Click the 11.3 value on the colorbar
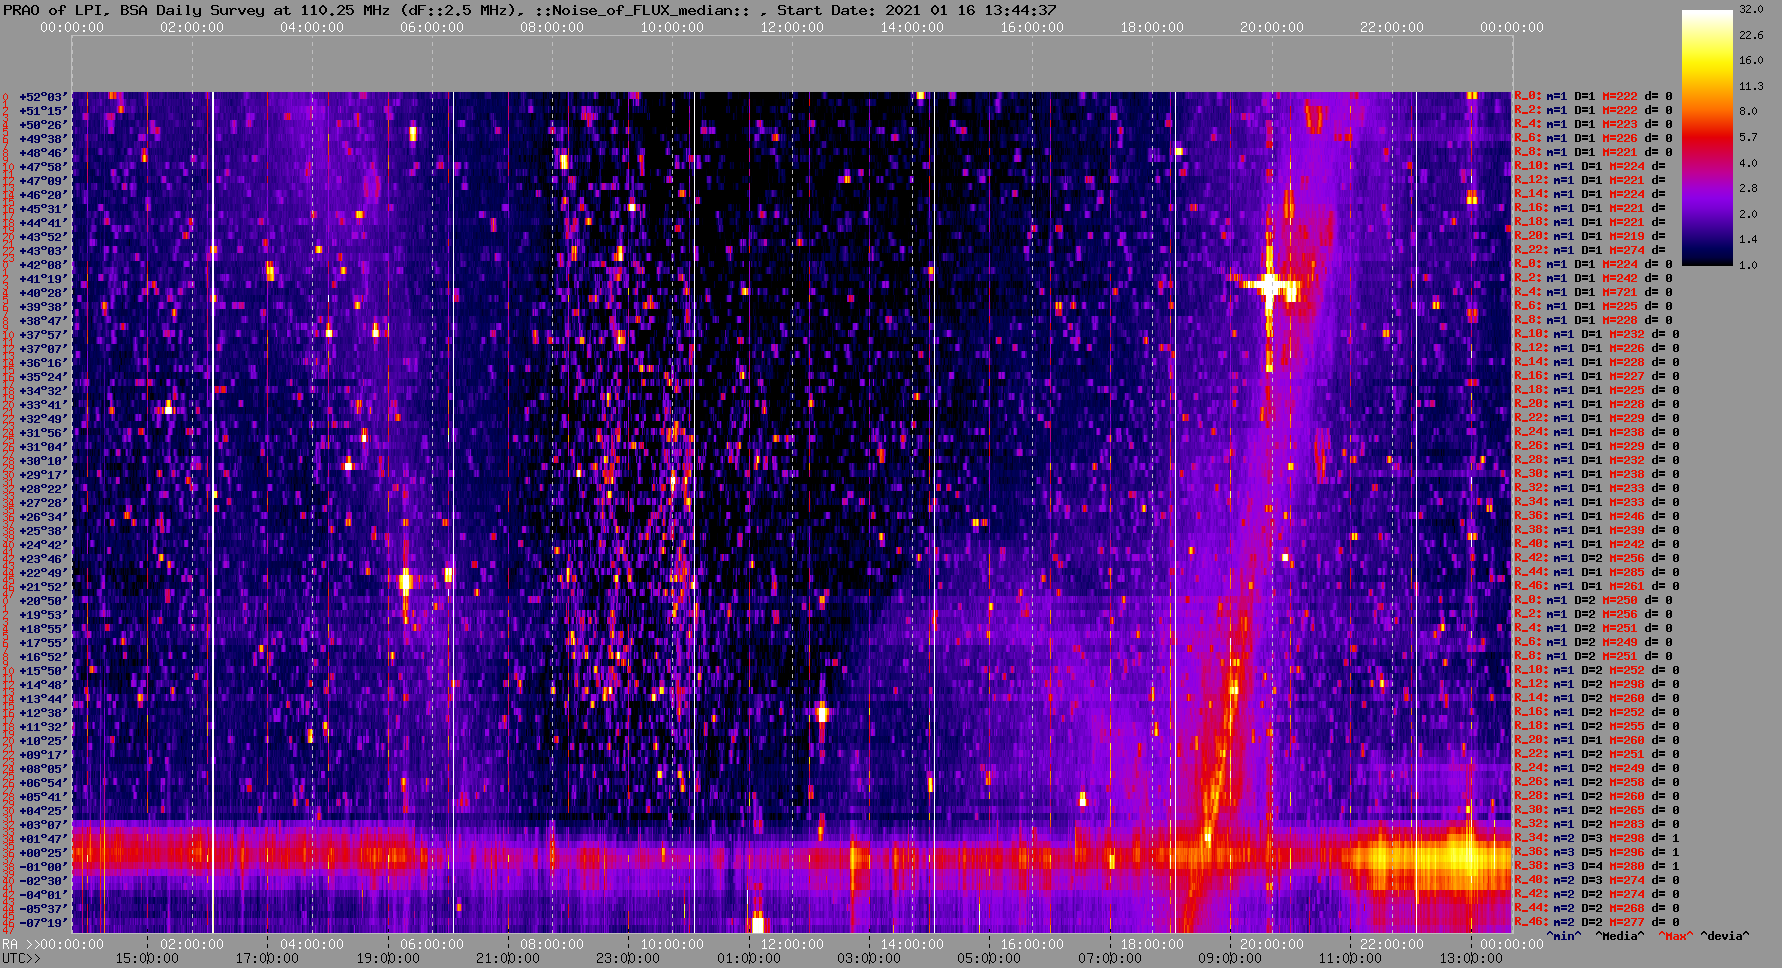This screenshot has height=968, width=1782. (1751, 86)
